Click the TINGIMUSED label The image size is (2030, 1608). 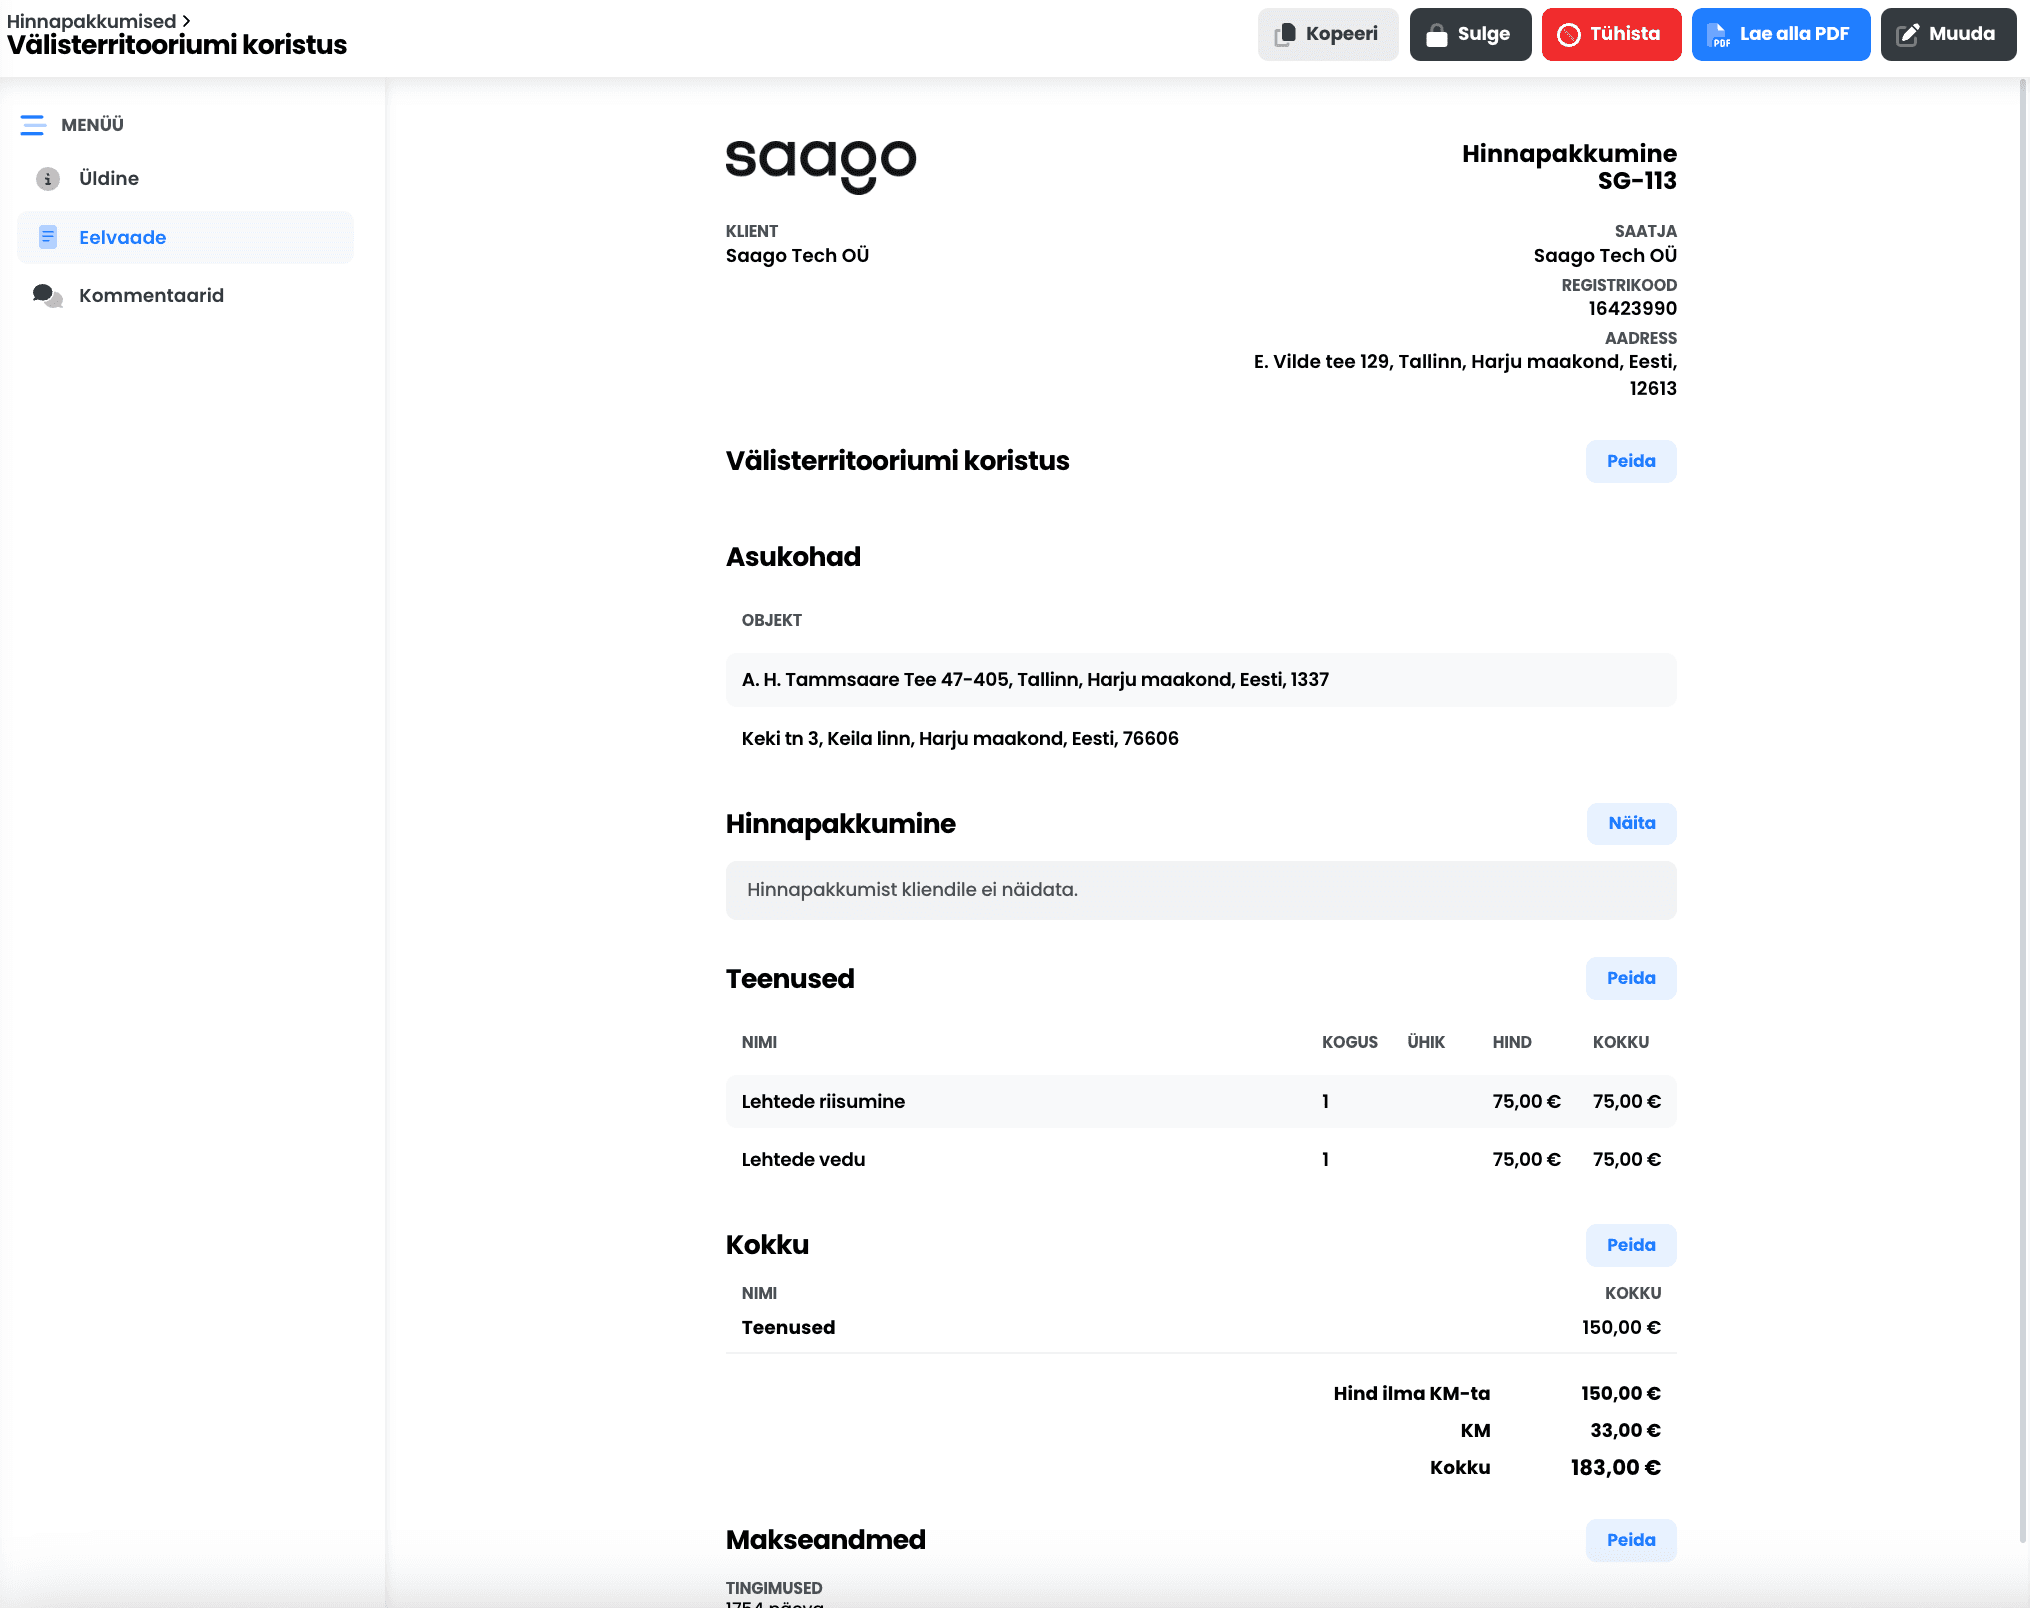[x=773, y=1588]
